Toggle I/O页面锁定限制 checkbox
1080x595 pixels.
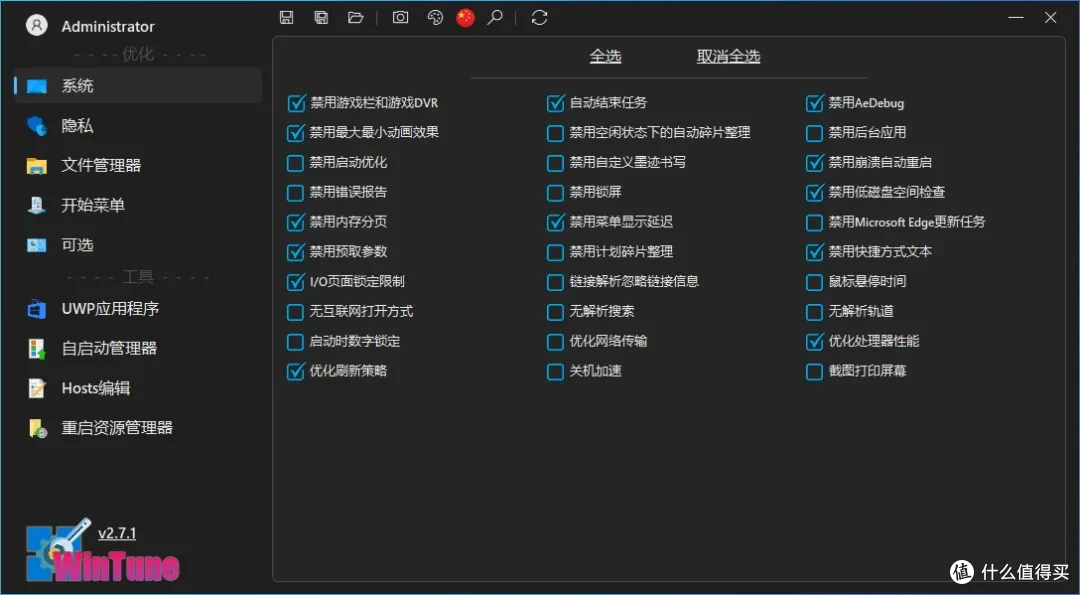(295, 282)
